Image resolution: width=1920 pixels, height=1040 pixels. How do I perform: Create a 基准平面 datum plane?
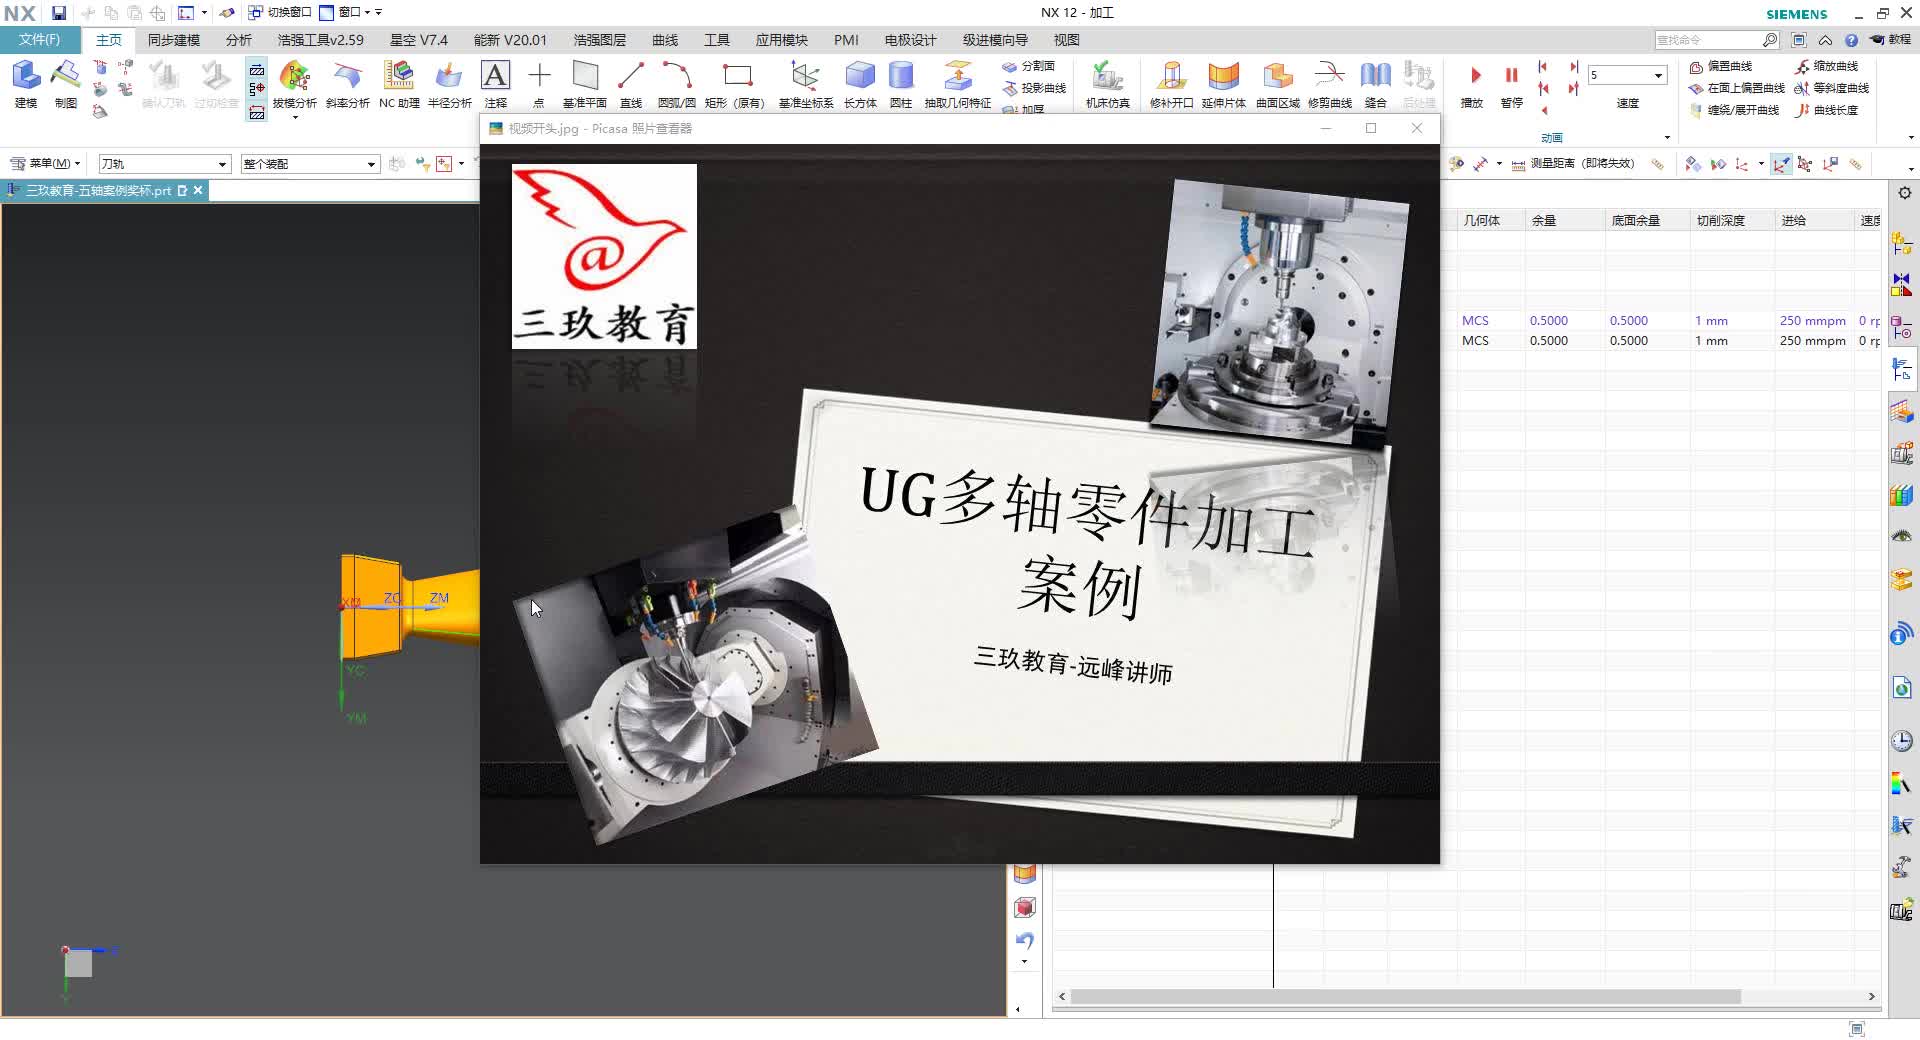[x=585, y=84]
